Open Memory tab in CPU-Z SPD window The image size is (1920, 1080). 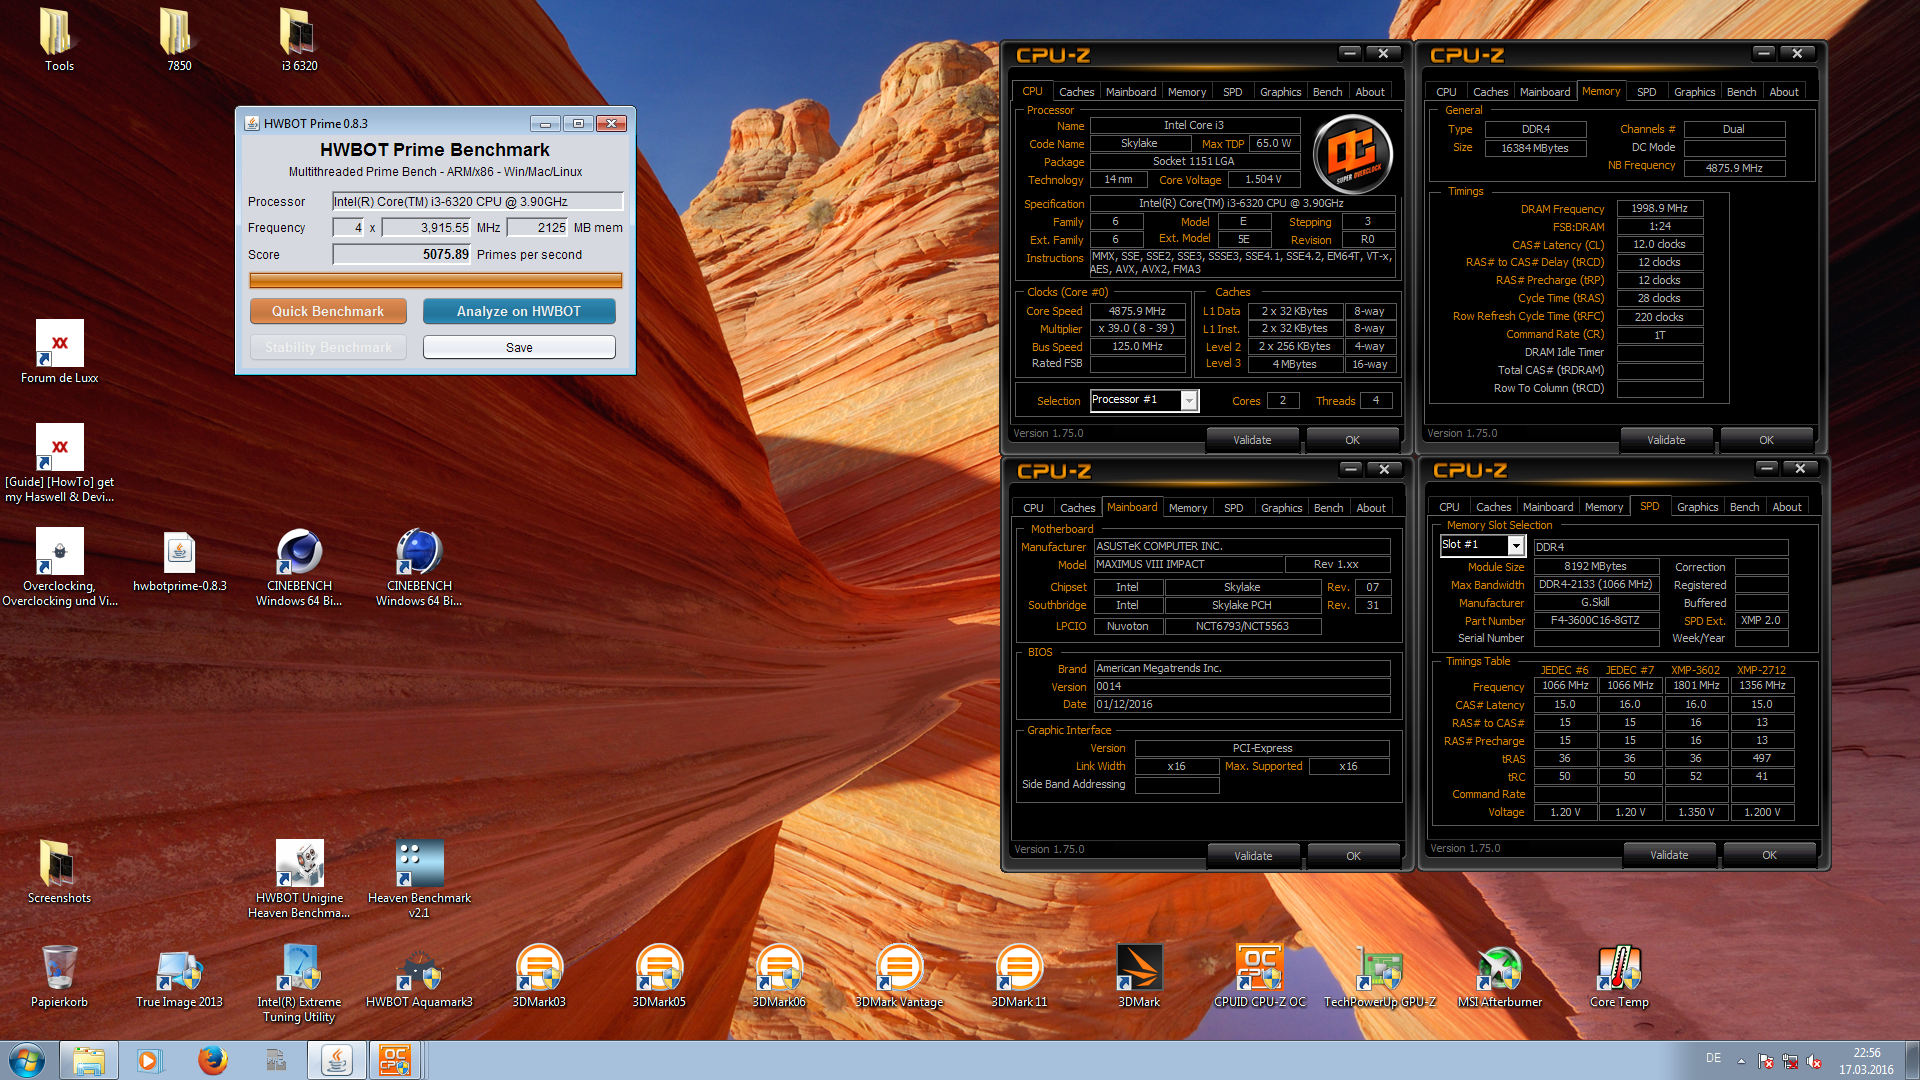(1604, 507)
